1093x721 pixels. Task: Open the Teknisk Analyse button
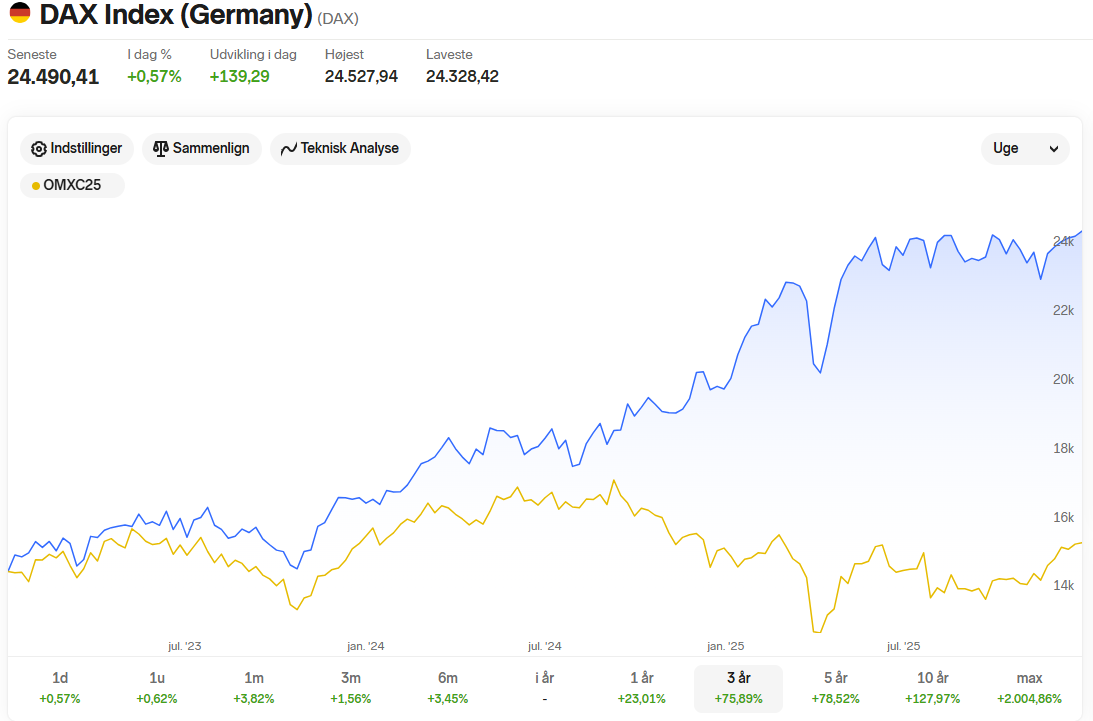(340, 149)
